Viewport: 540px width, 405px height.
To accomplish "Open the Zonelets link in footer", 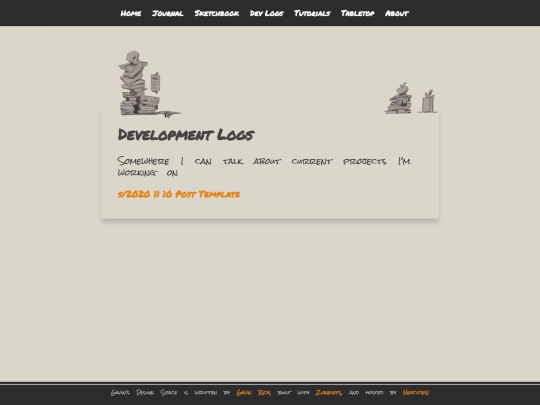I will pos(329,393).
